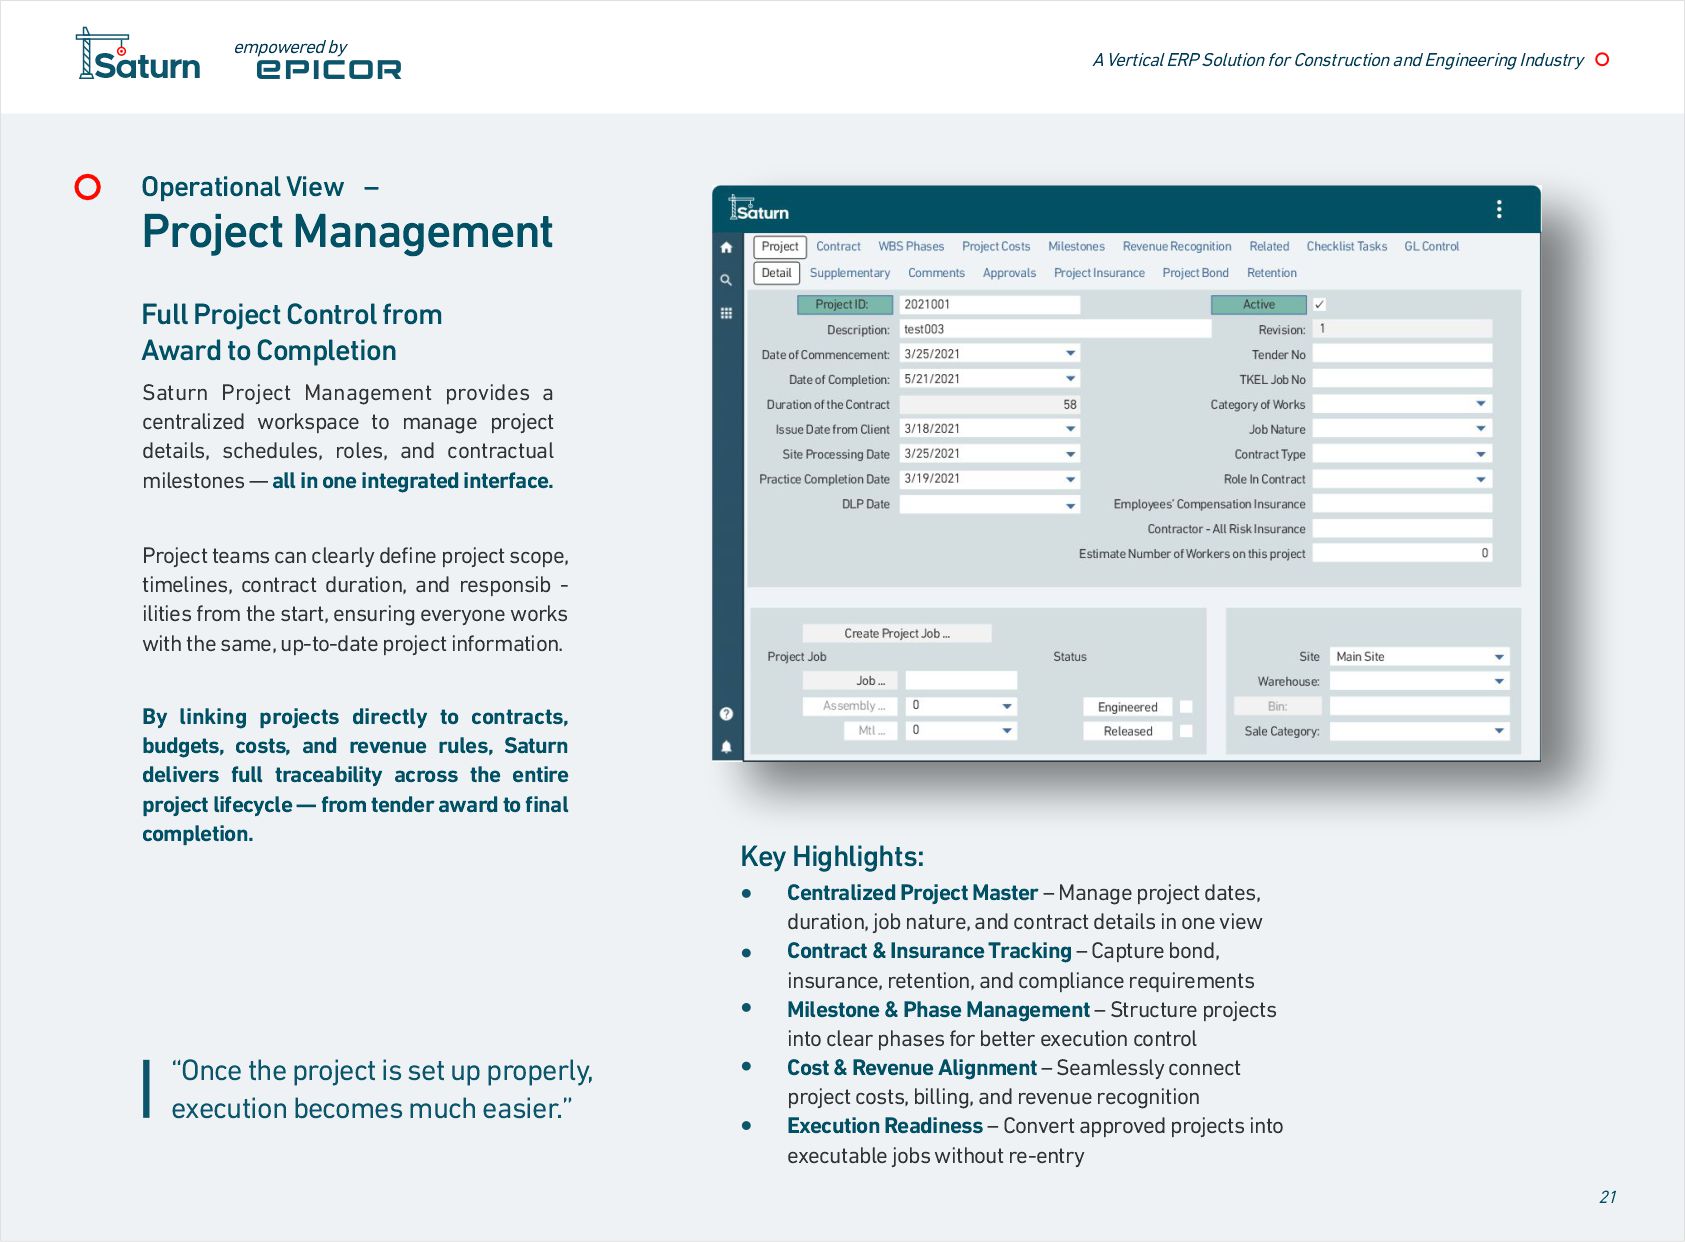The height and width of the screenshot is (1242, 1685).
Task: Open the Practice Completion Date dropdown
Action: pyautogui.click(x=1070, y=479)
